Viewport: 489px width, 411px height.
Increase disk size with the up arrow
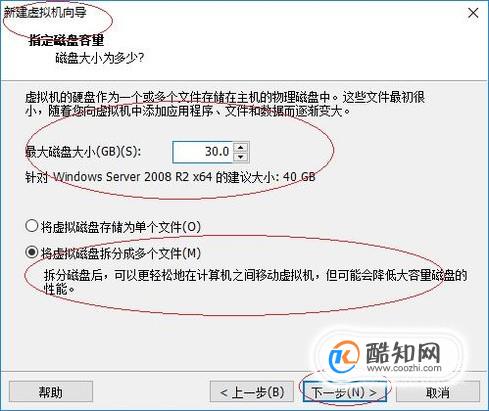[x=240, y=147]
